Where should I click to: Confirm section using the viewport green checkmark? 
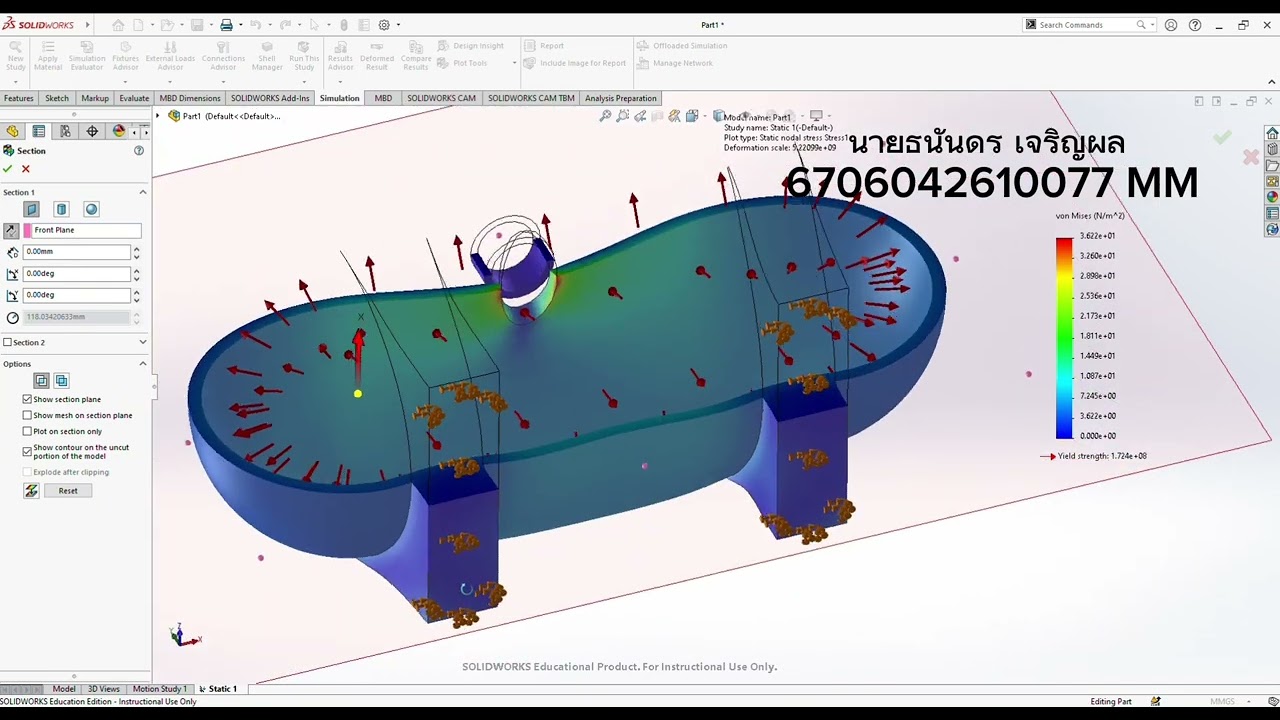click(x=1222, y=137)
